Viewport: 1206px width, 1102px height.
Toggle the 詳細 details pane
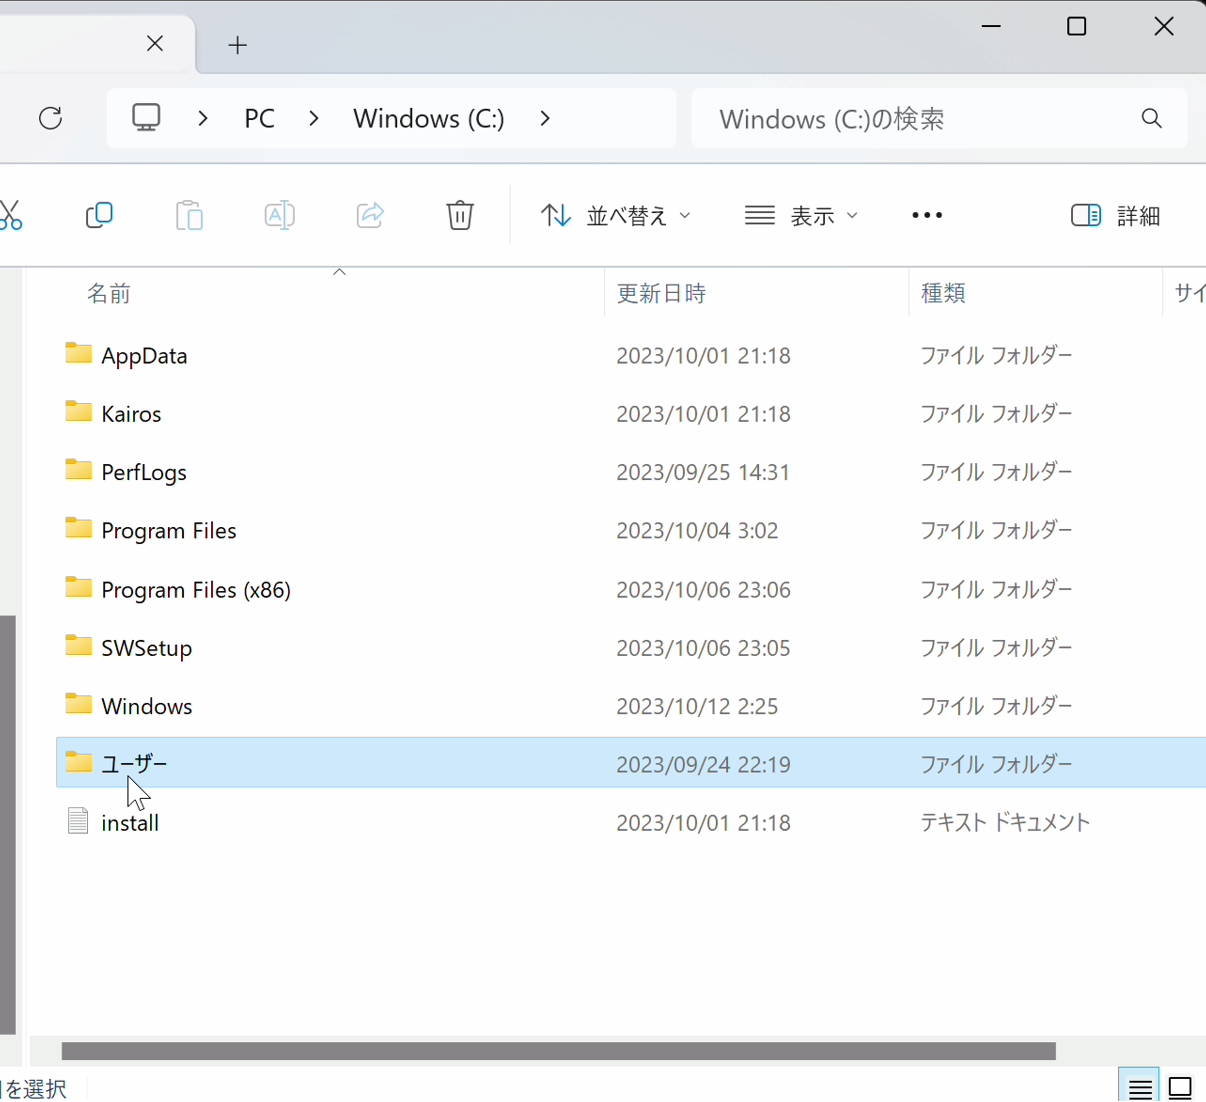pyautogui.click(x=1115, y=215)
